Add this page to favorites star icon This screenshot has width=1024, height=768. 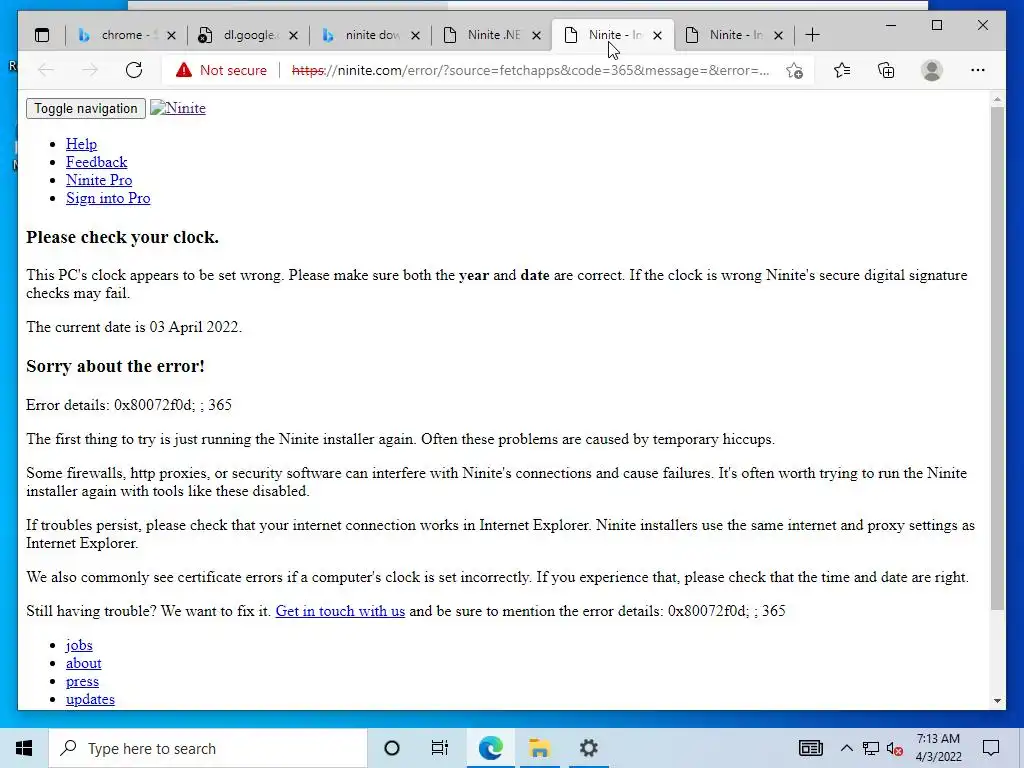coord(794,71)
